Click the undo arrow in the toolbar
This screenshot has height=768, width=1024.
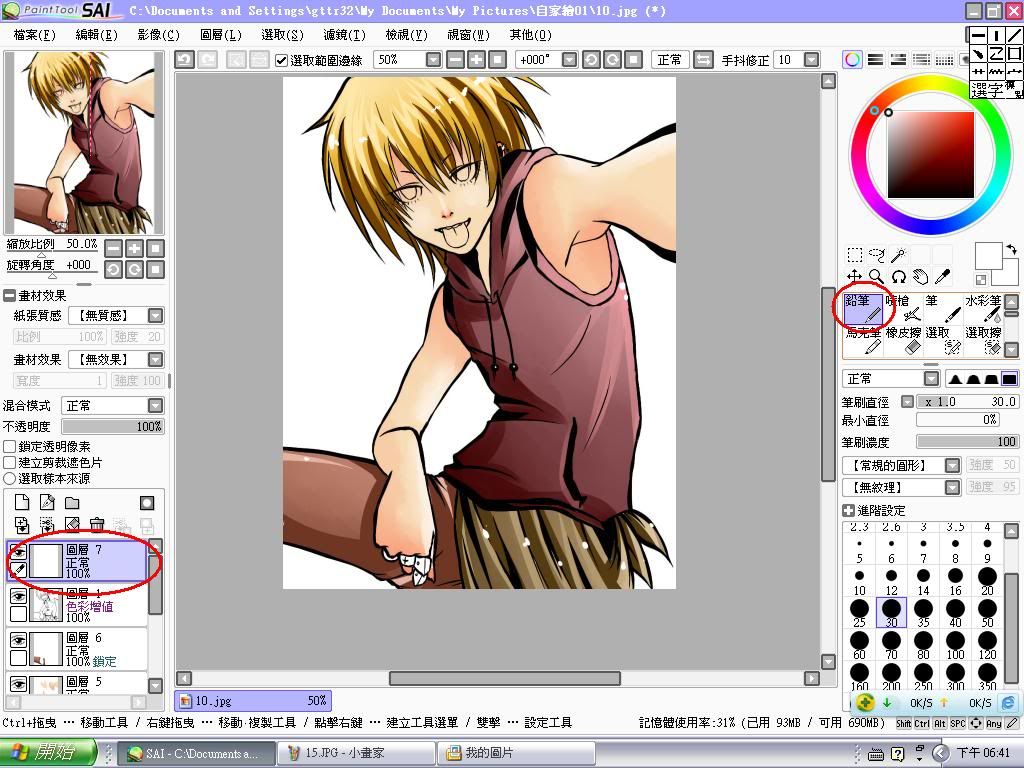tap(184, 60)
